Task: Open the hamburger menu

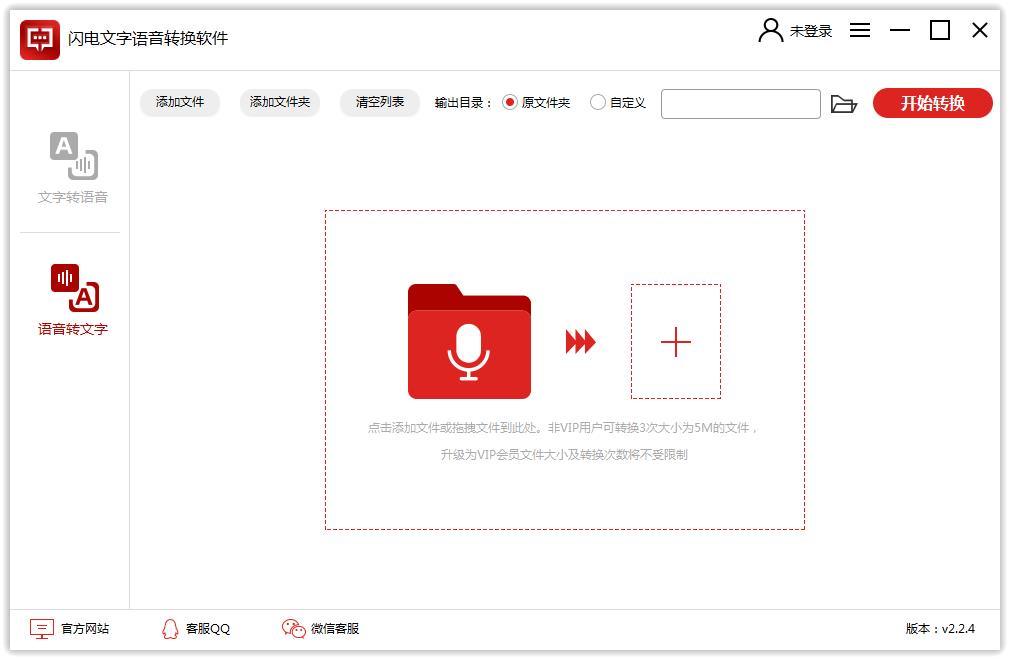Action: pyautogui.click(x=859, y=30)
